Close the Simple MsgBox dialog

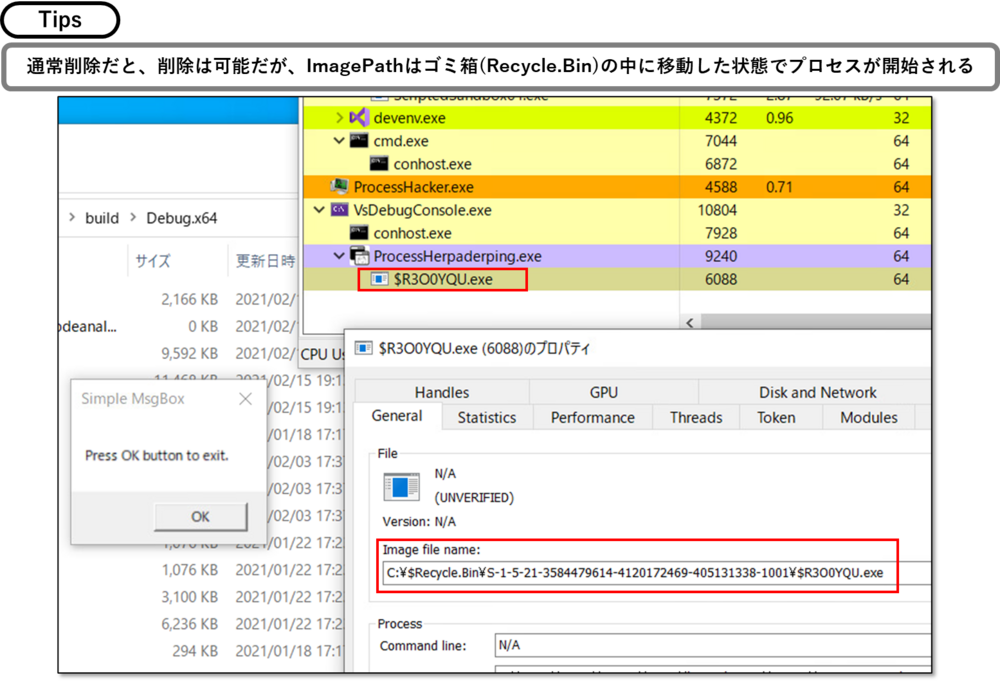pyautogui.click(x=246, y=399)
